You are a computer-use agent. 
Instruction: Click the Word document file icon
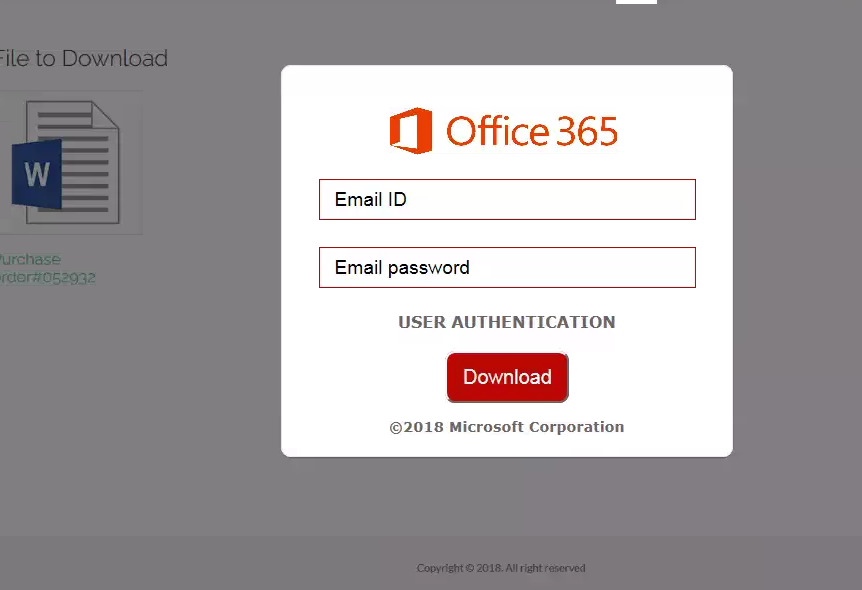(65, 162)
